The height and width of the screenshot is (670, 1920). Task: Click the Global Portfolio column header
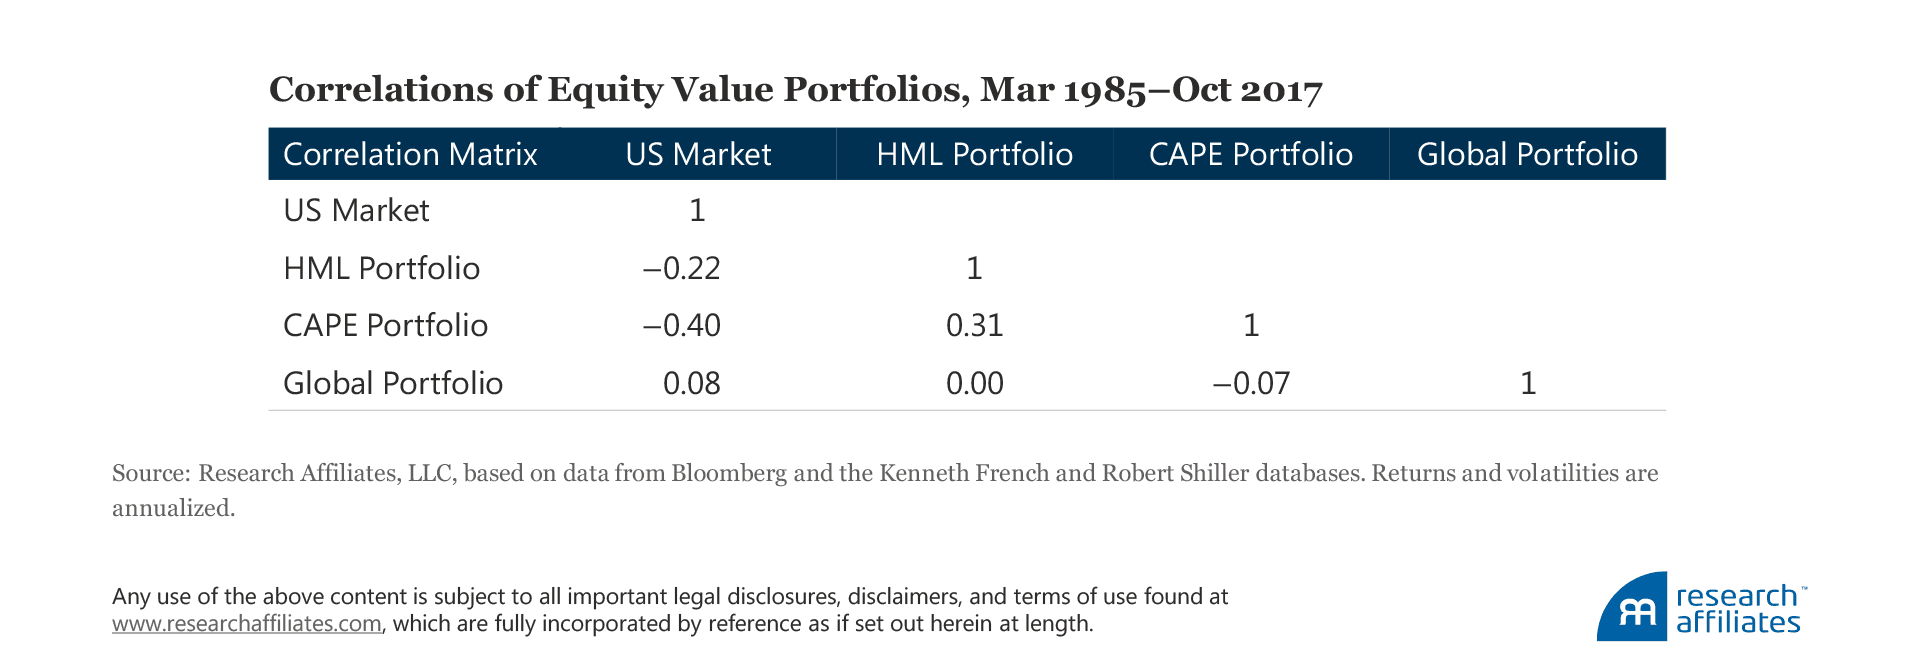pyautogui.click(x=1527, y=154)
